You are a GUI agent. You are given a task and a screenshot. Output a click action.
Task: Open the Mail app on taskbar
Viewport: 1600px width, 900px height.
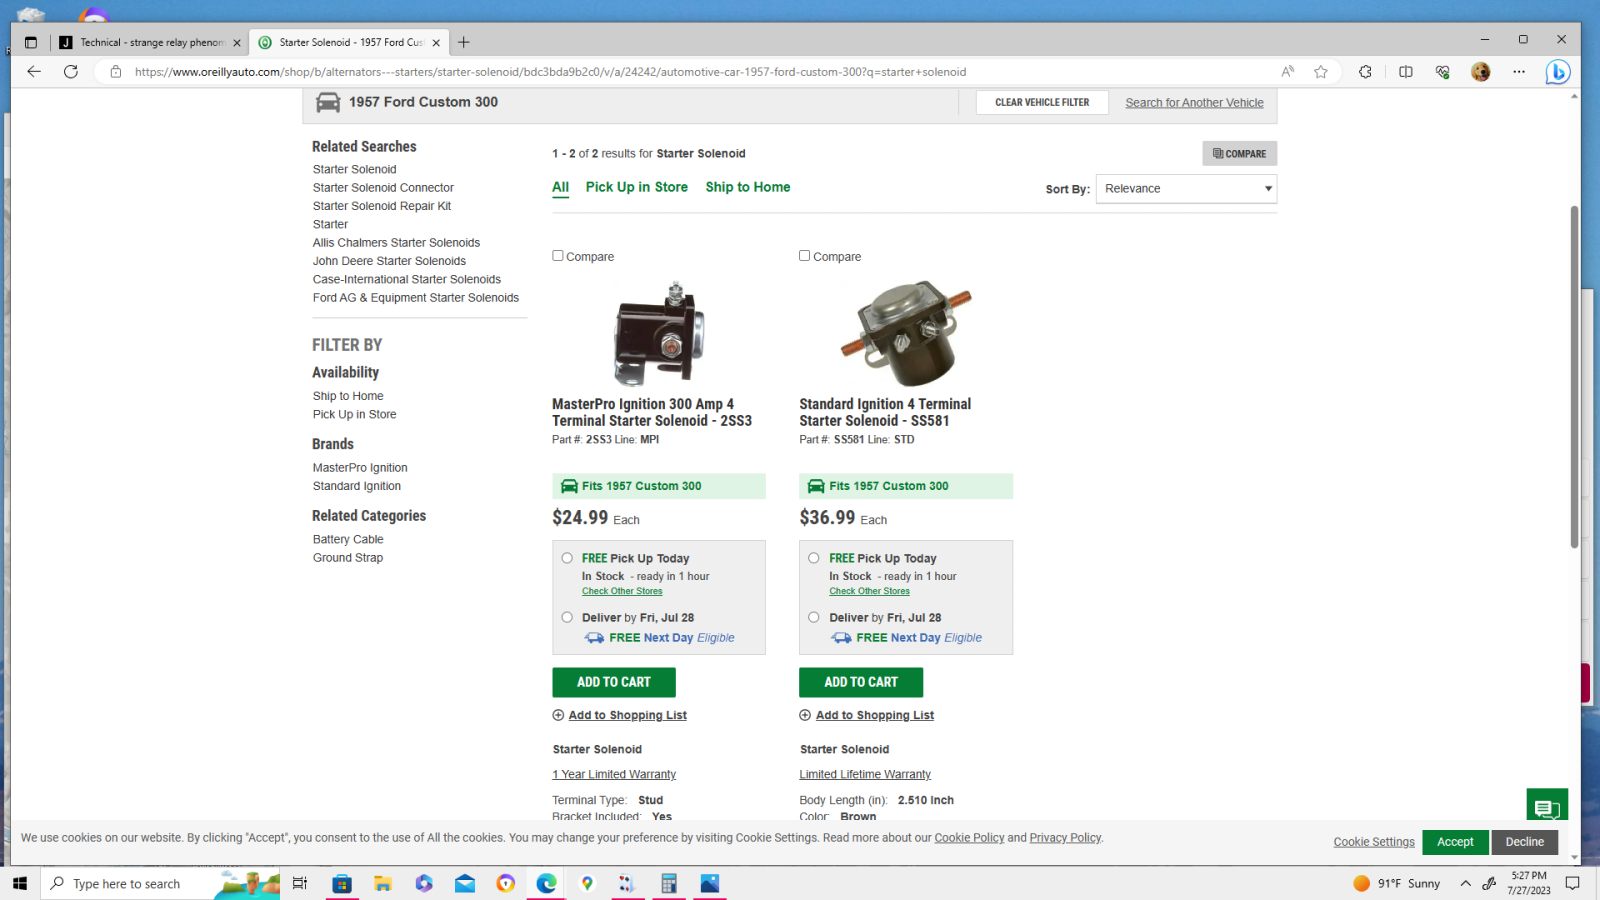point(465,883)
